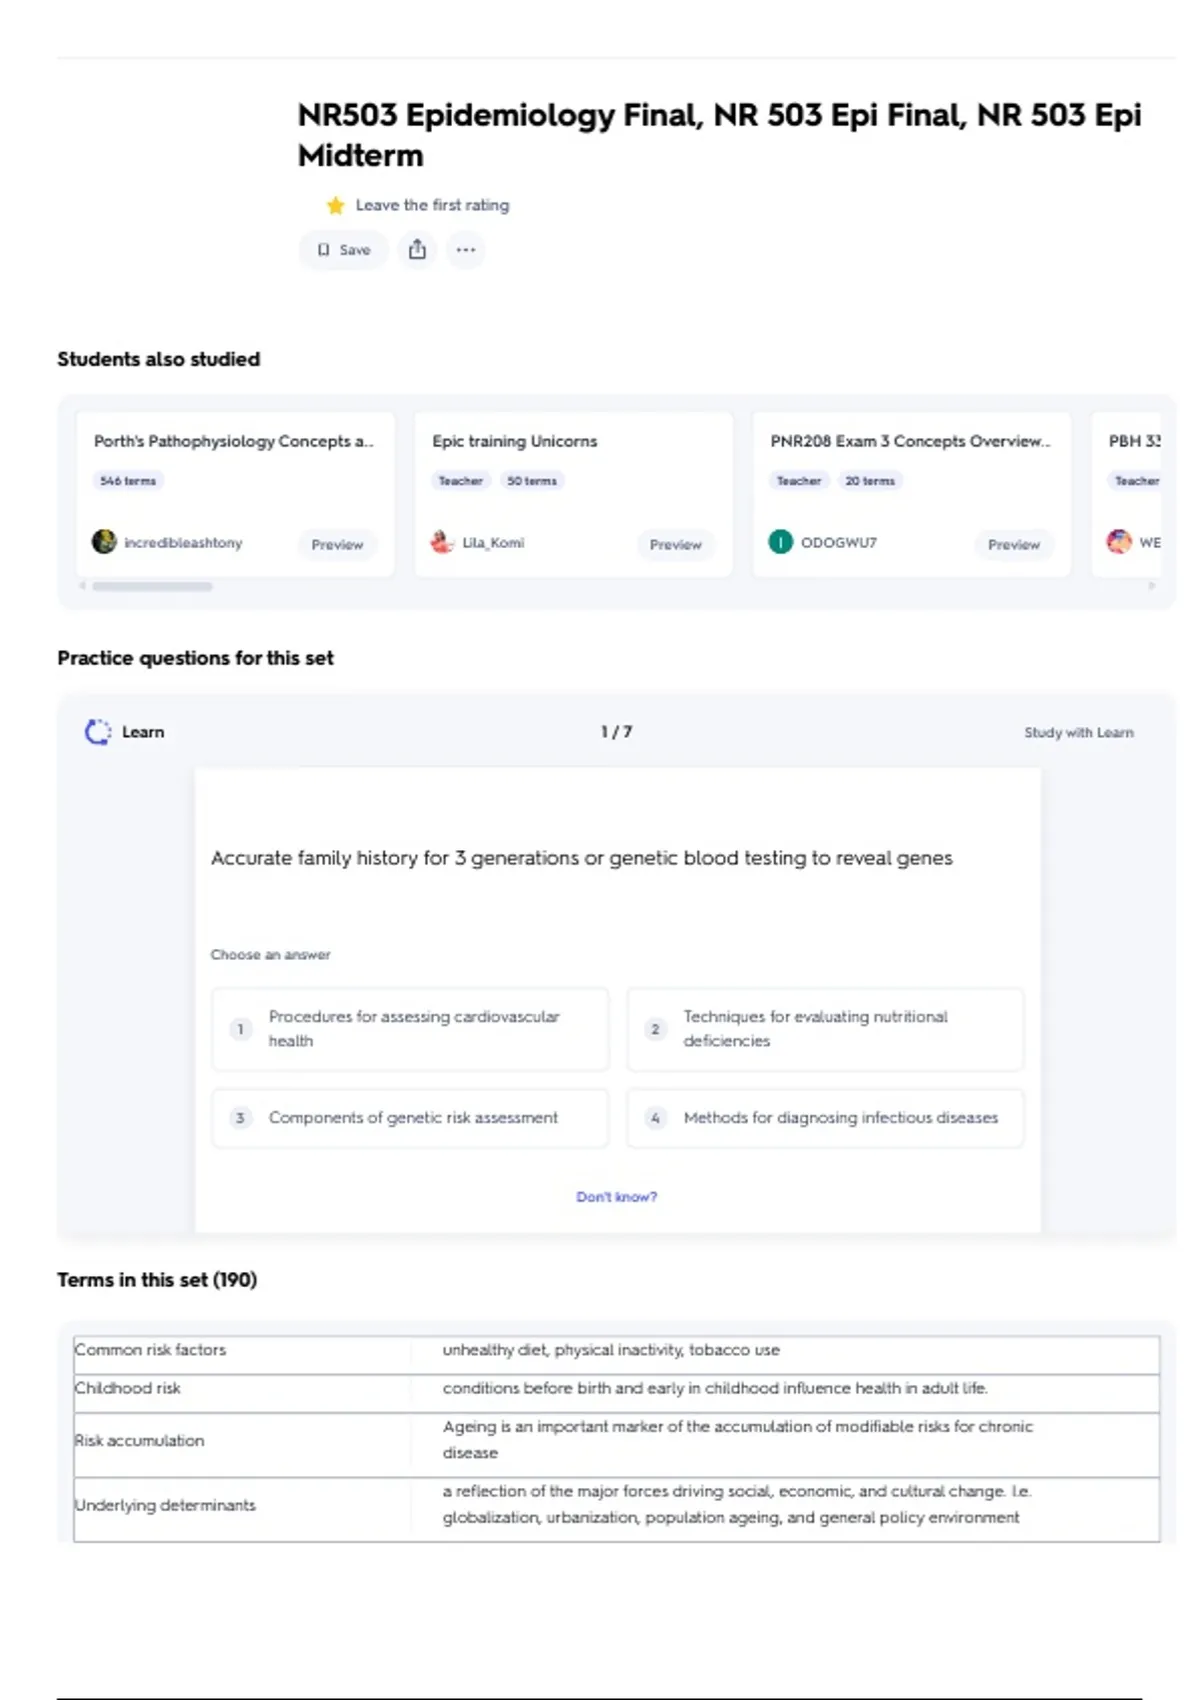The width and height of the screenshot is (1200, 1700).
Task: Preview PNR208 Exam 3 Concepts set
Action: 1013,545
